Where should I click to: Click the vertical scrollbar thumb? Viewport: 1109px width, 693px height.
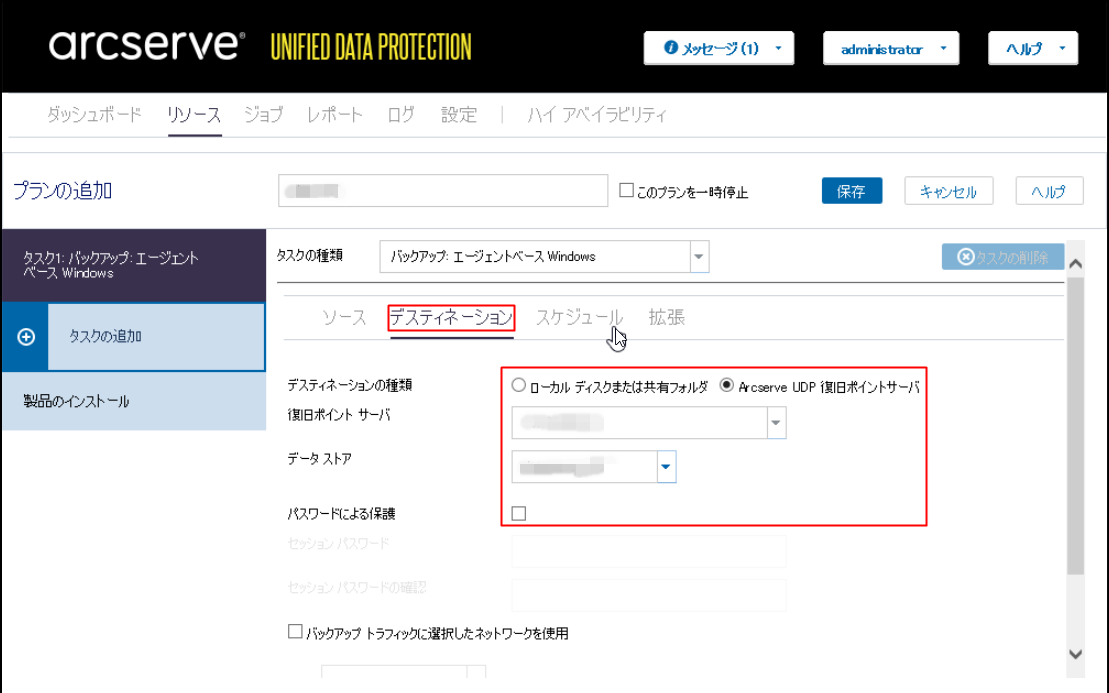point(1076,426)
